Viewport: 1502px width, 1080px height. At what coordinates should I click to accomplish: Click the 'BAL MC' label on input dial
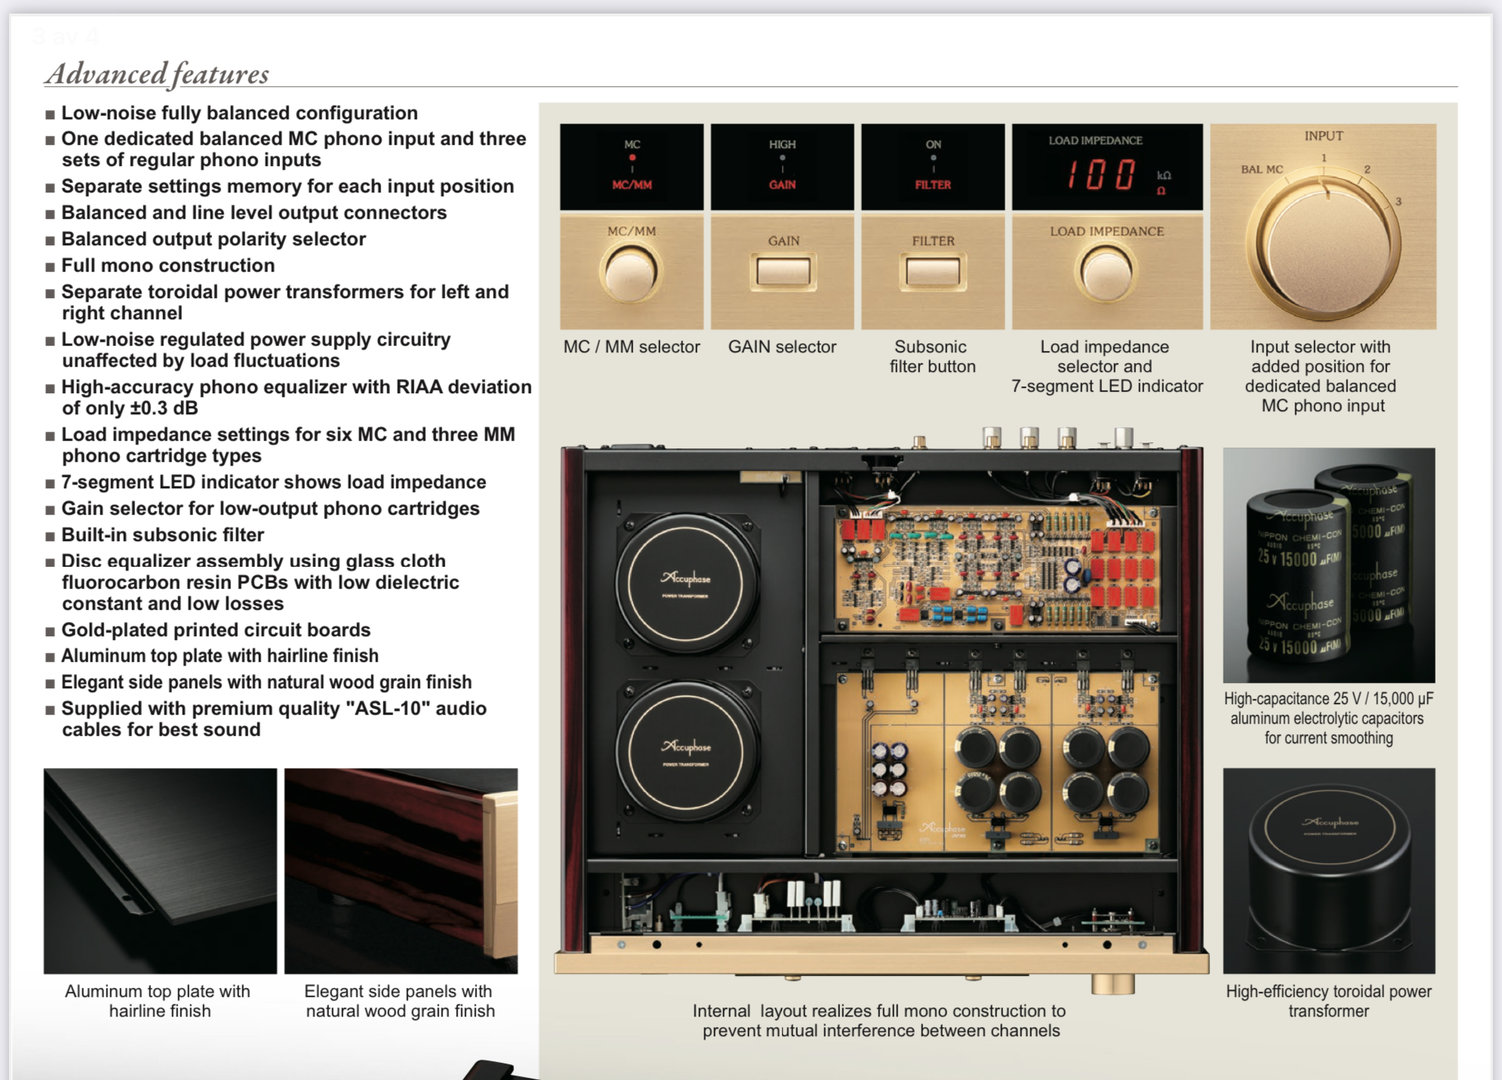(x=1261, y=169)
